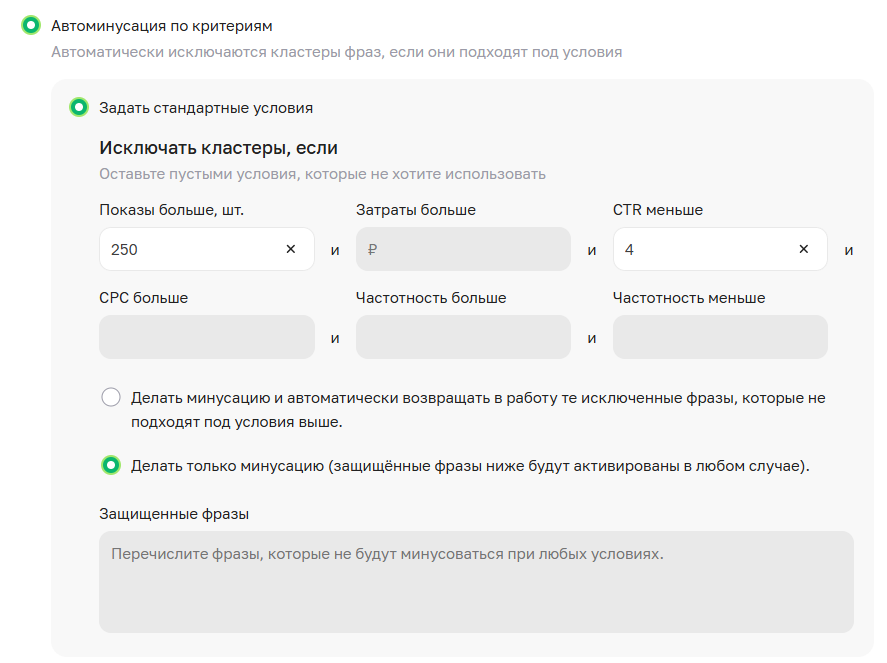Select Задать стандартные условия radio button
The width and height of the screenshot is (887, 663).
click(79, 107)
